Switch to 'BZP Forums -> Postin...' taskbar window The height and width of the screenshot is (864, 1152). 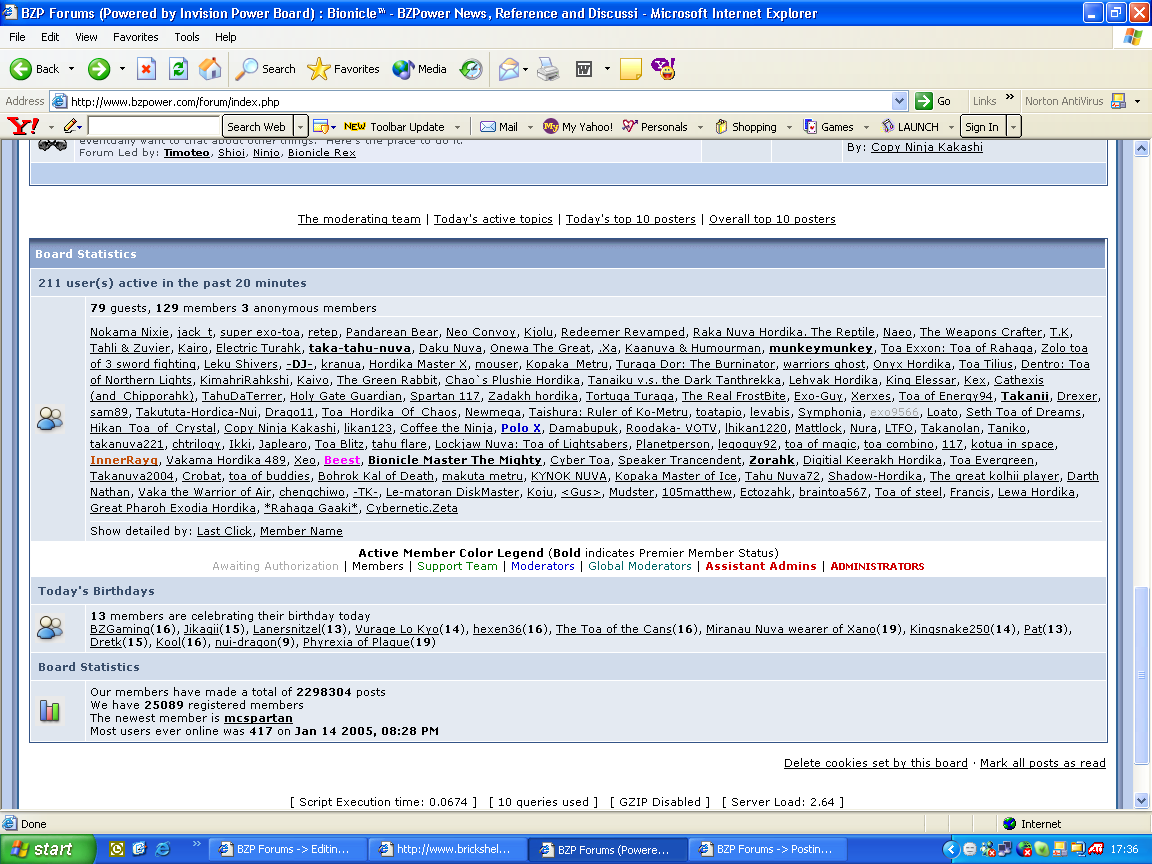click(x=768, y=849)
